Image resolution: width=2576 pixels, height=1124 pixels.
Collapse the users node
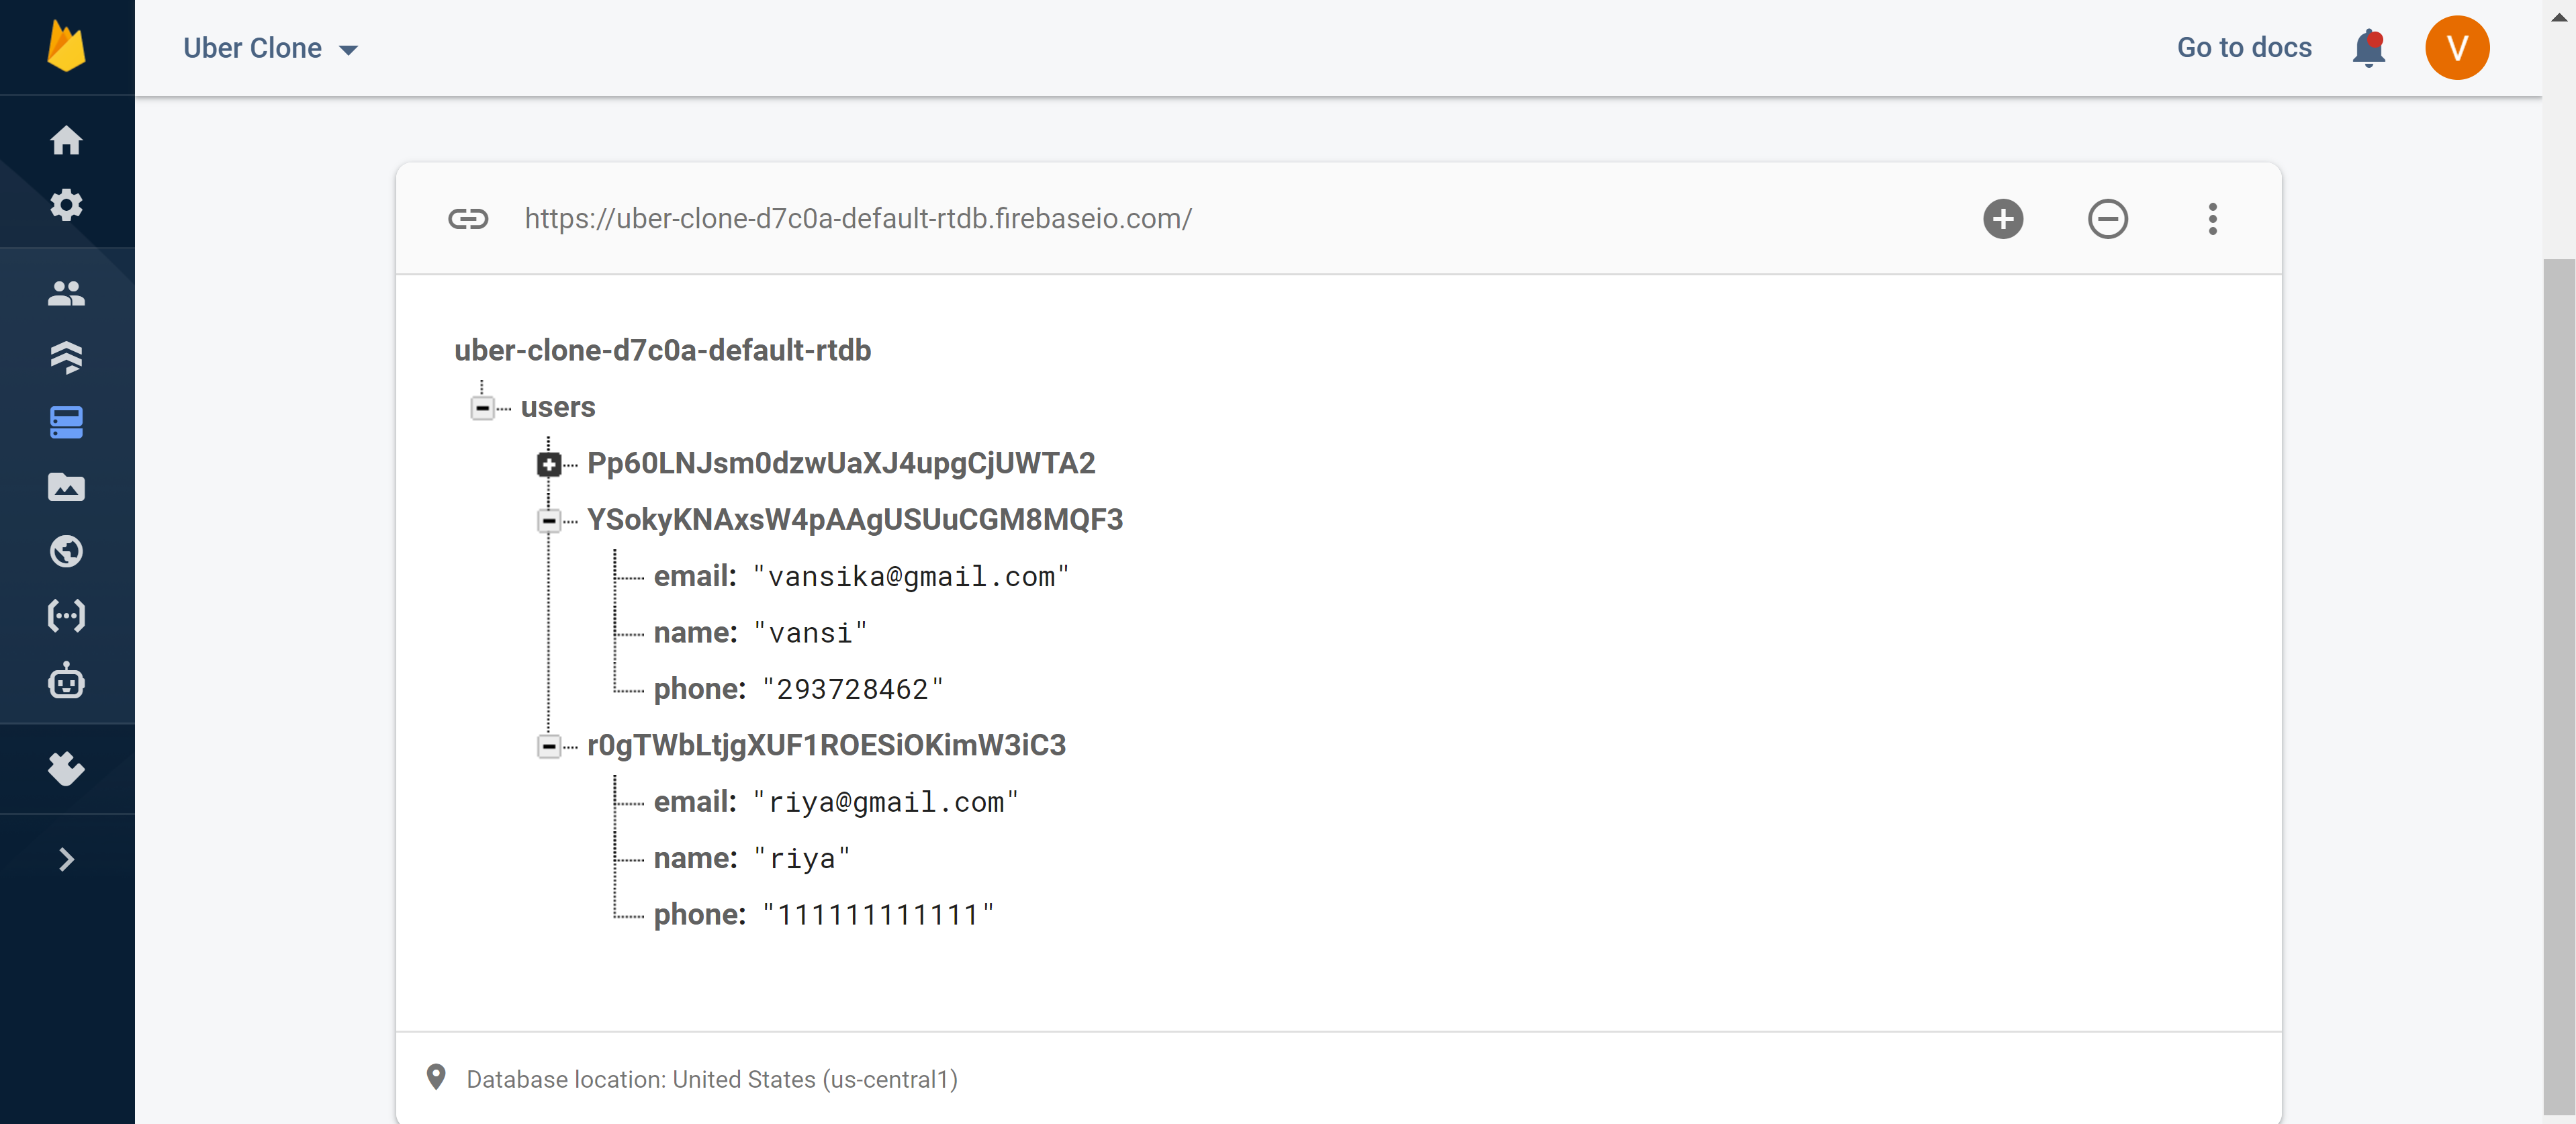[x=482, y=407]
